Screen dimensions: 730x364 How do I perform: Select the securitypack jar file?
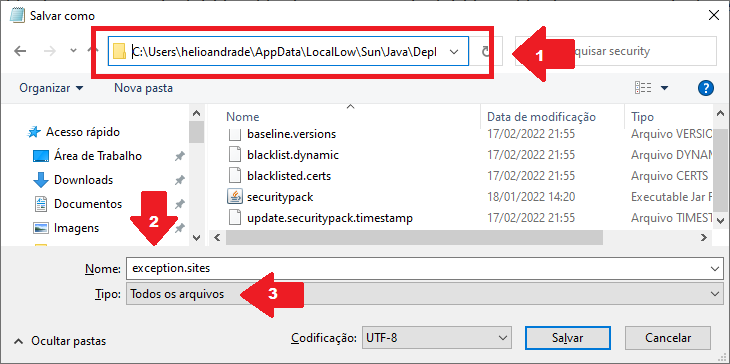click(x=280, y=197)
